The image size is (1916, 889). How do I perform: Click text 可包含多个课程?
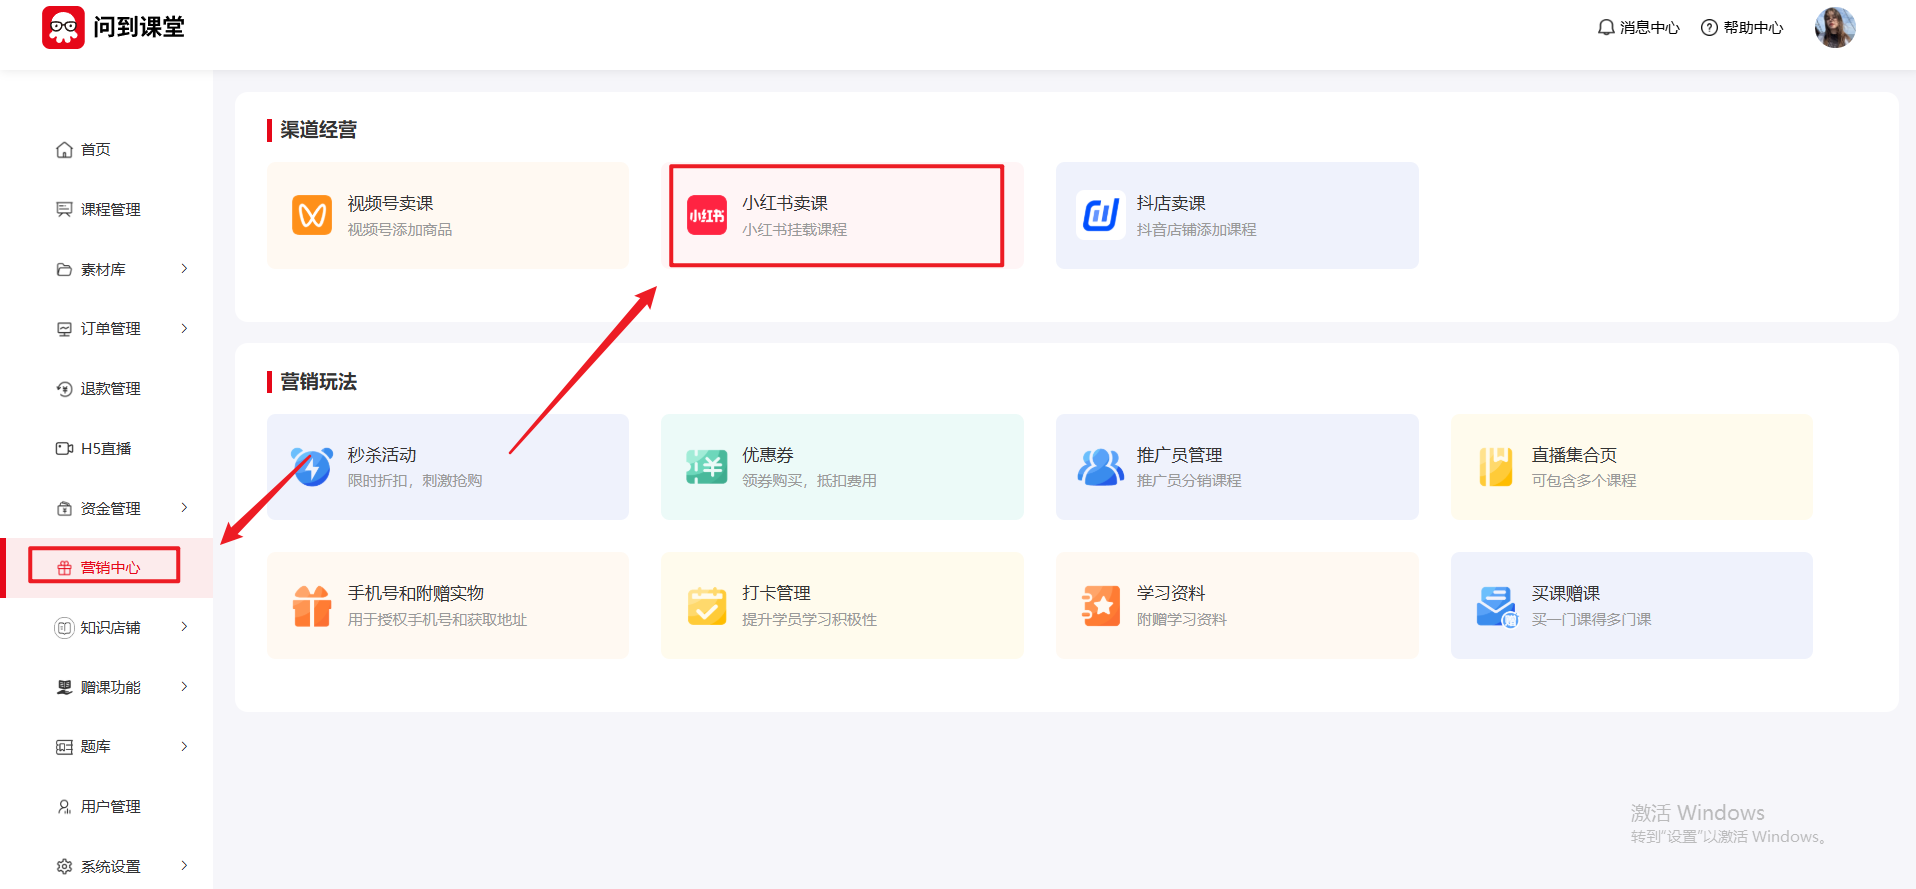click(1584, 481)
